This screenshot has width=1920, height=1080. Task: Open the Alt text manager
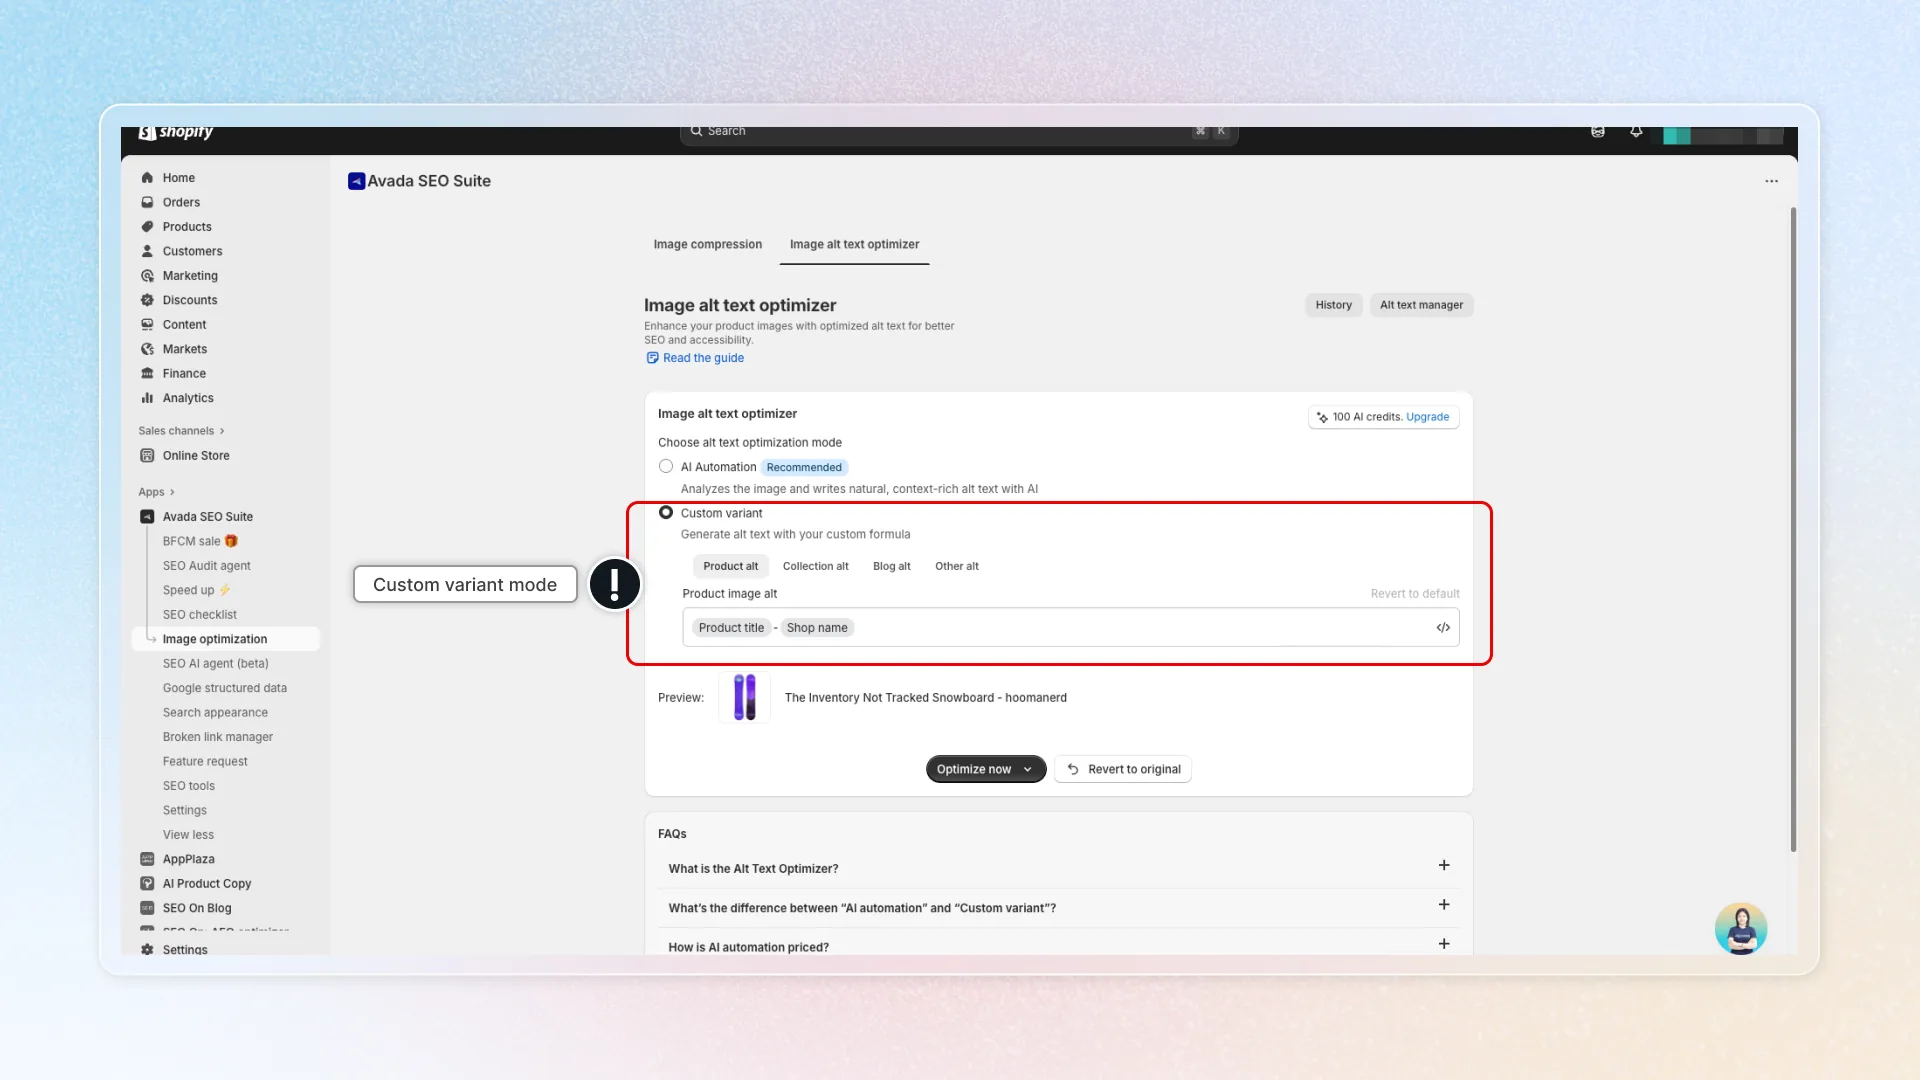1422,305
